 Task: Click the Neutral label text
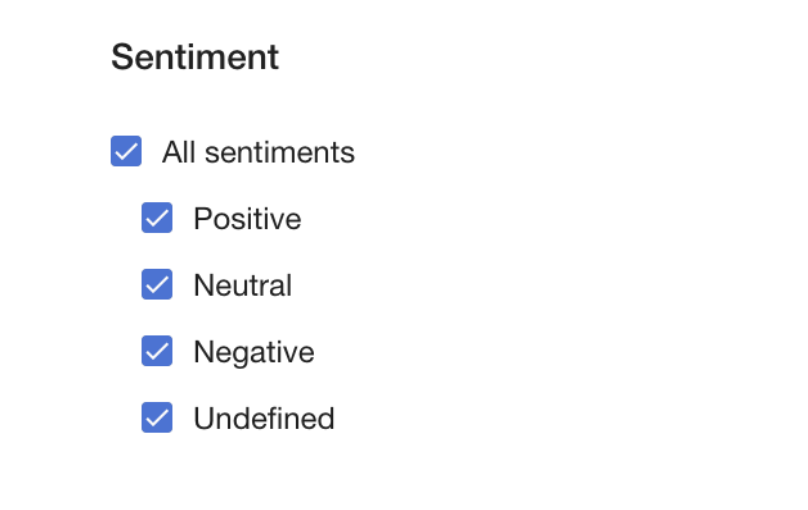click(x=243, y=285)
